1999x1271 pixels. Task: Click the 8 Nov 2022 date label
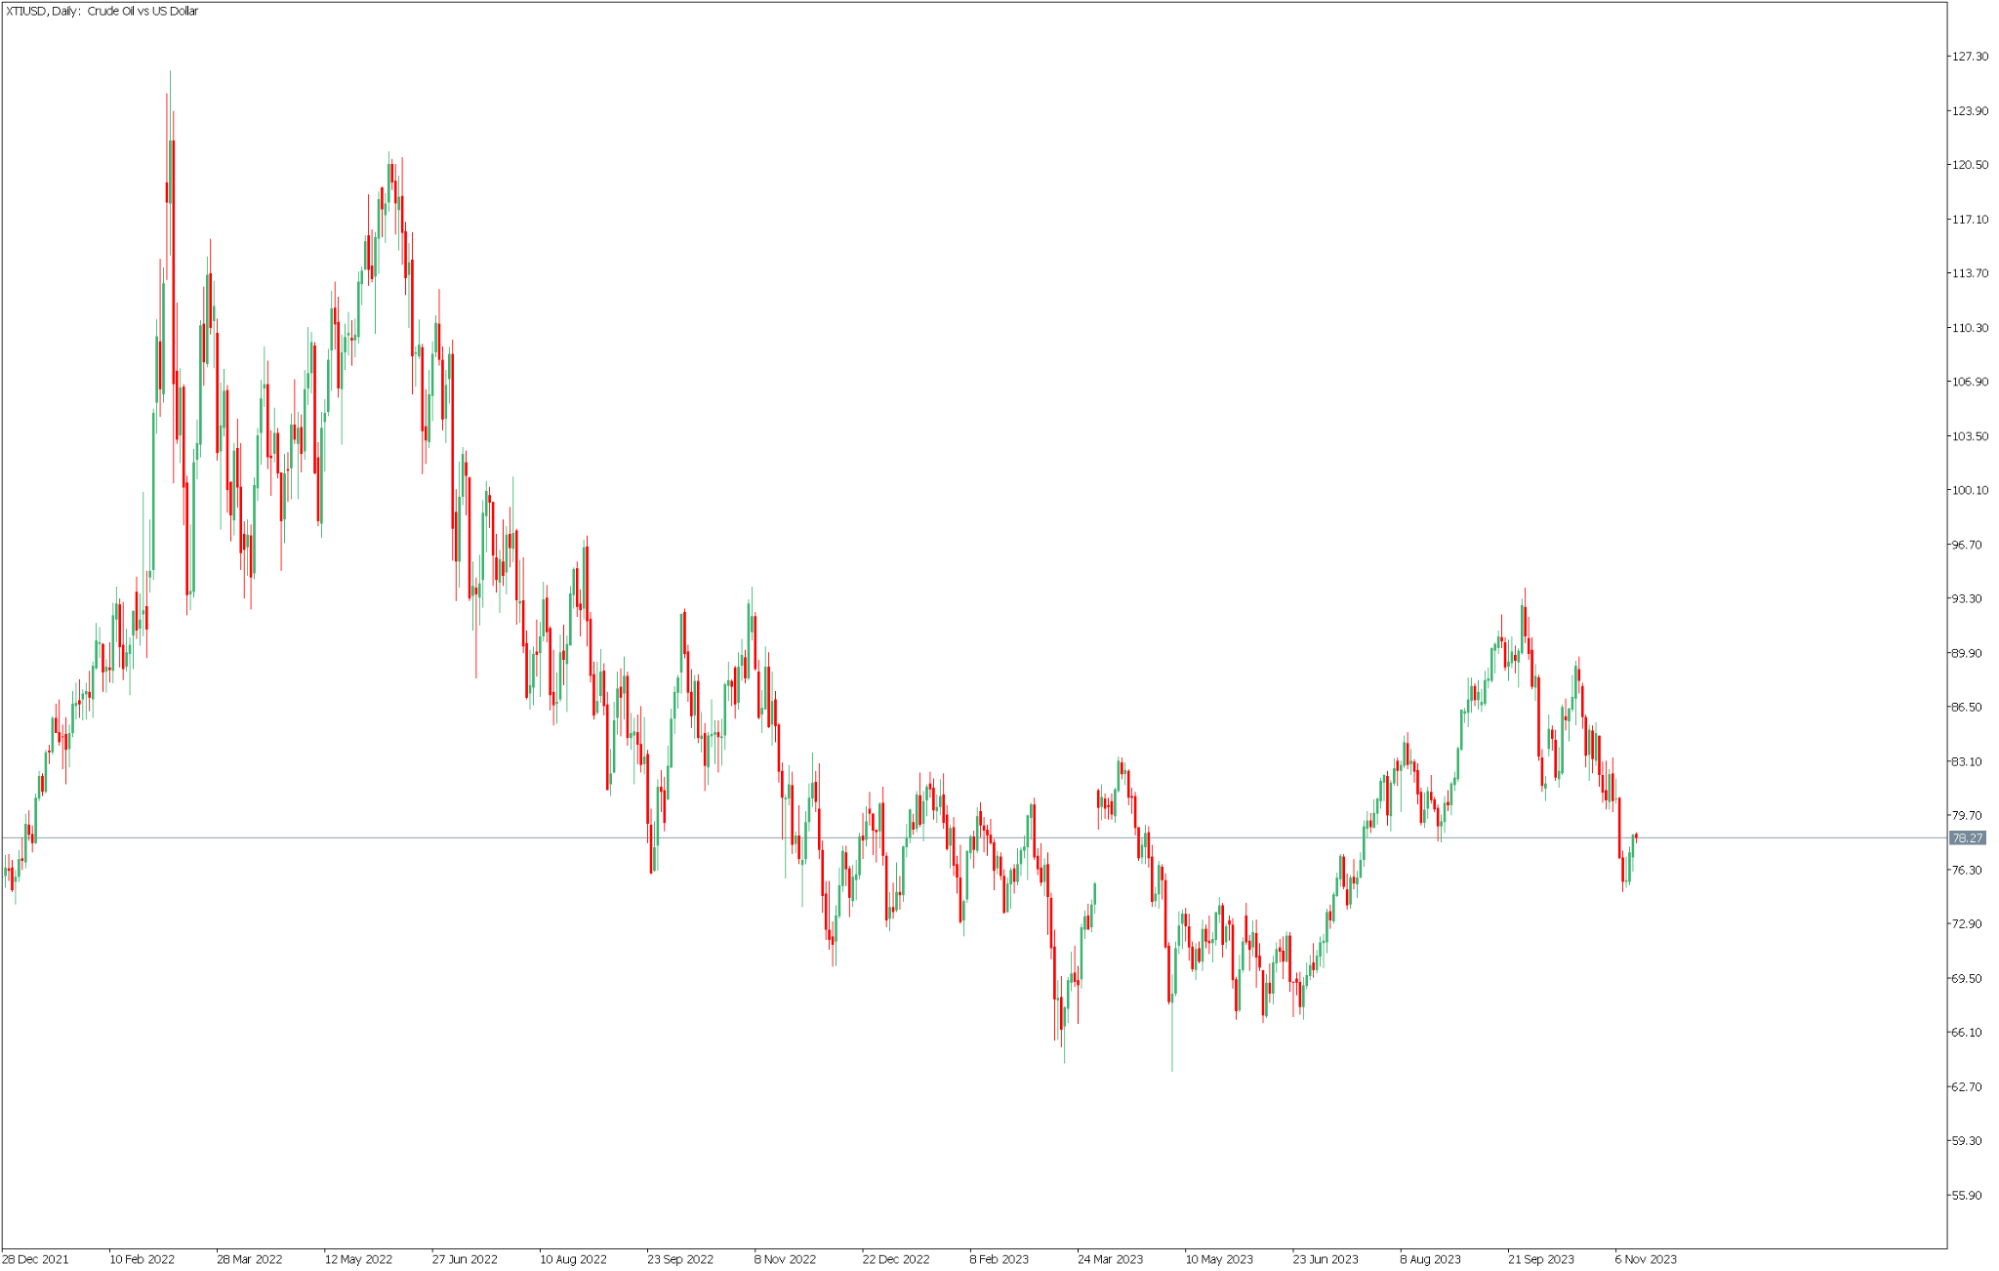[x=785, y=1260]
